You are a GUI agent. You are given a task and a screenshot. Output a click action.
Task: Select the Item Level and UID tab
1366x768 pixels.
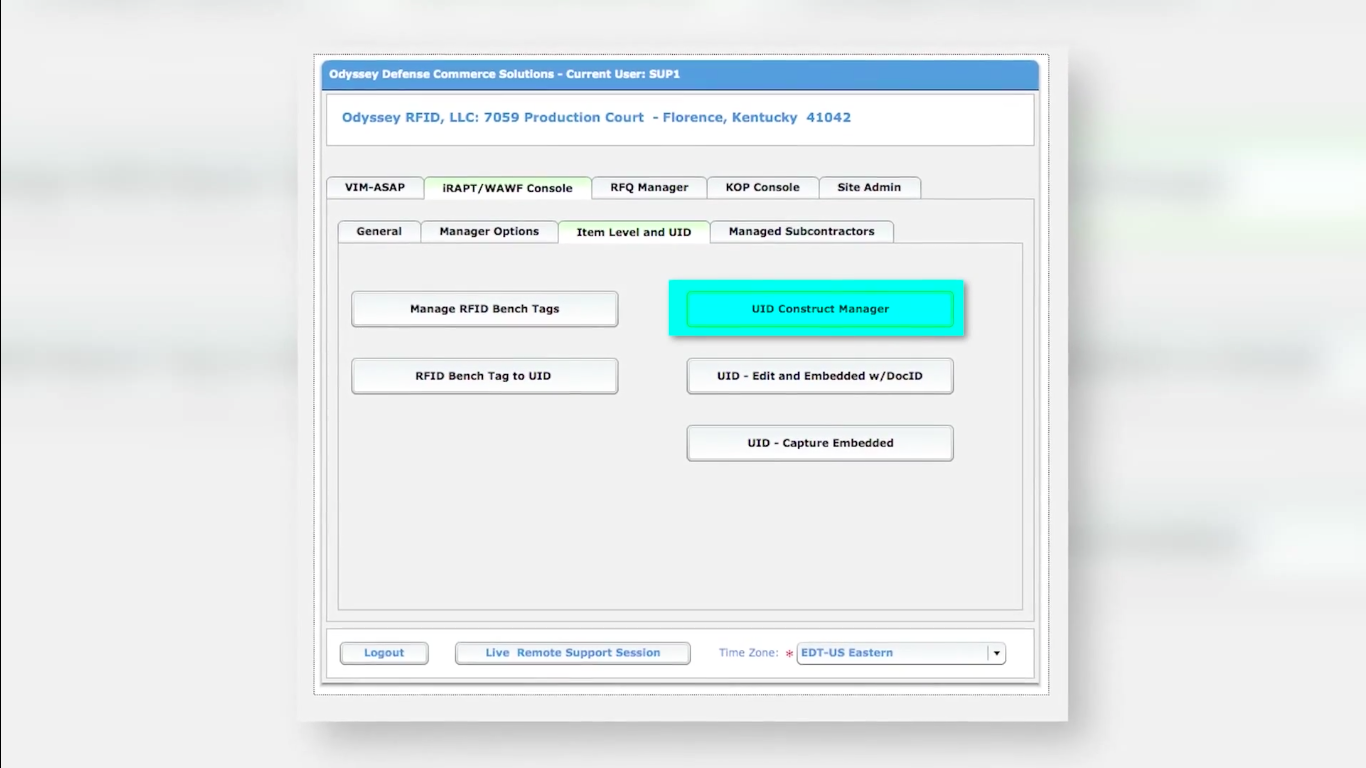pos(633,231)
